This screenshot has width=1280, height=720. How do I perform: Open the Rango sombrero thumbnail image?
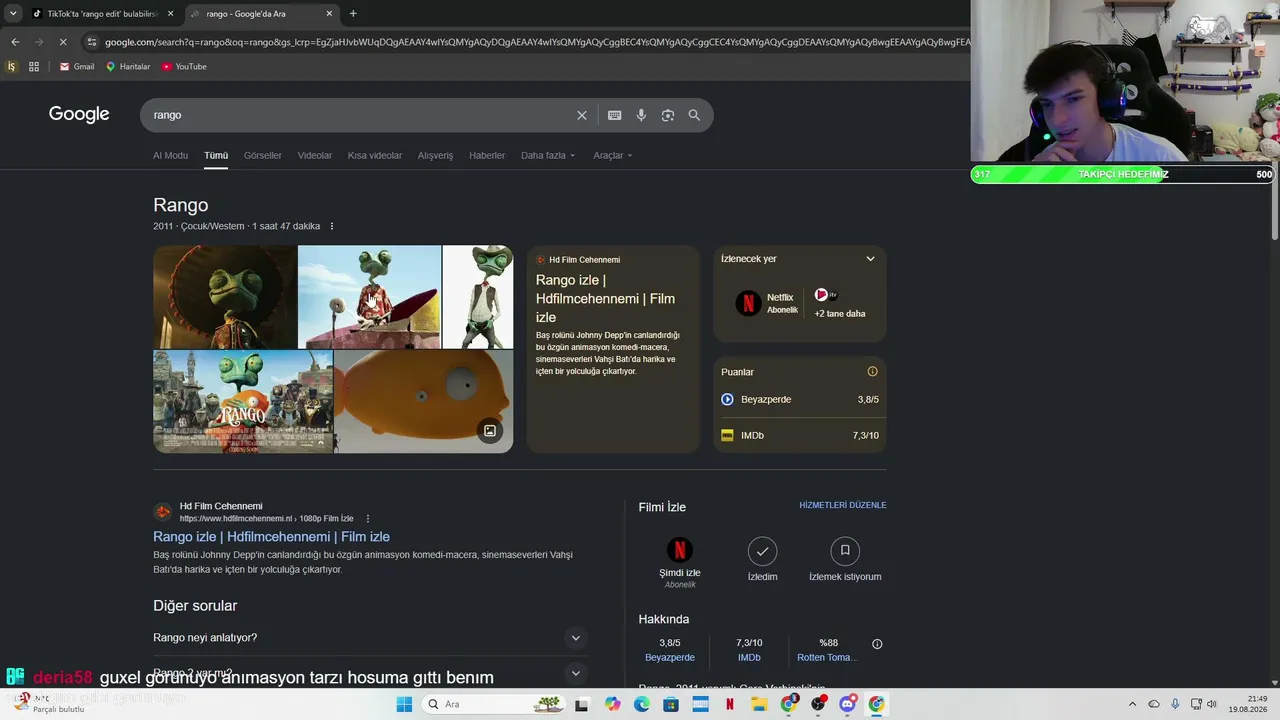225,297
